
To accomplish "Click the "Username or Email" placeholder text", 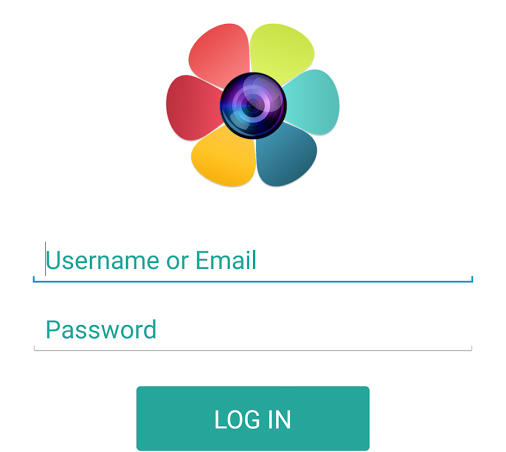I will point(151,260).
